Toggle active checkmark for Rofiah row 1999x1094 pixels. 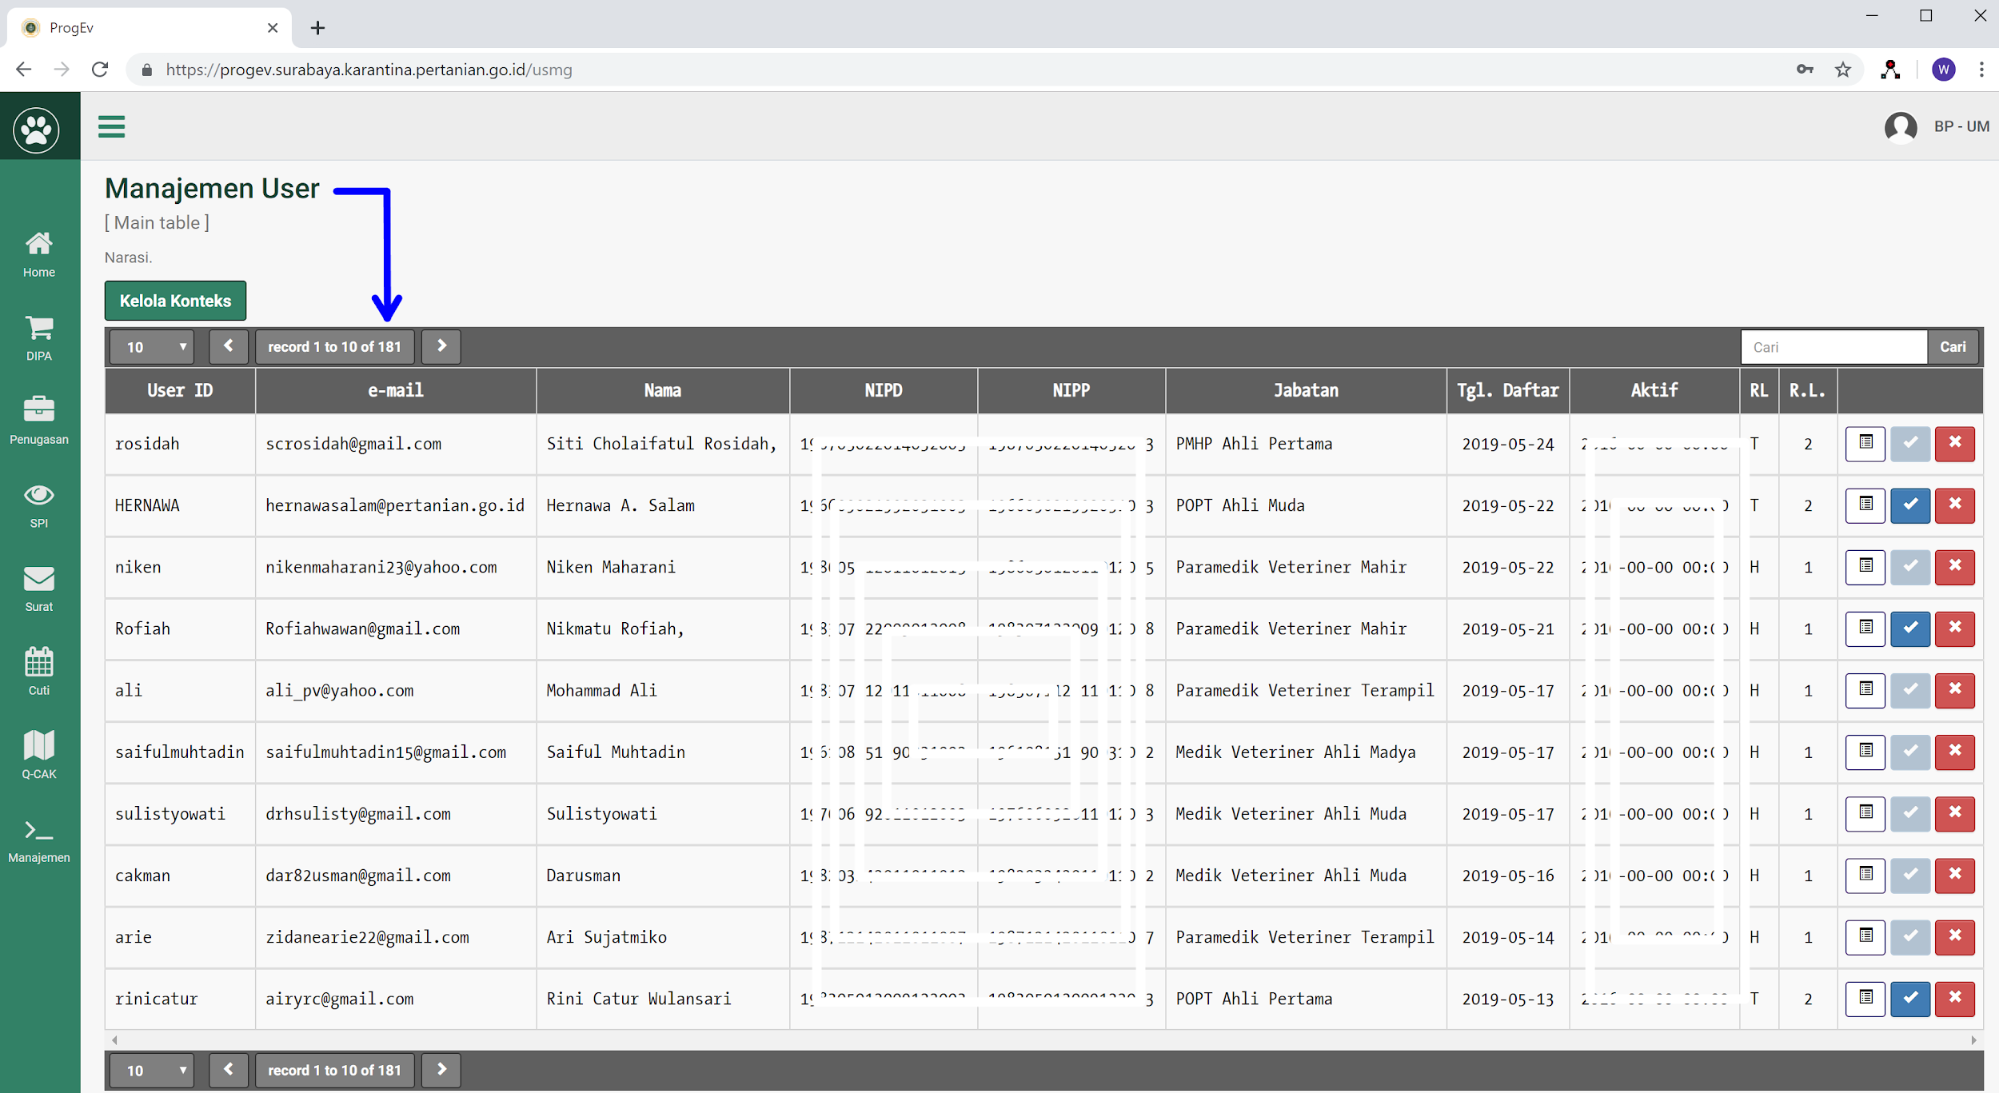1909,628
